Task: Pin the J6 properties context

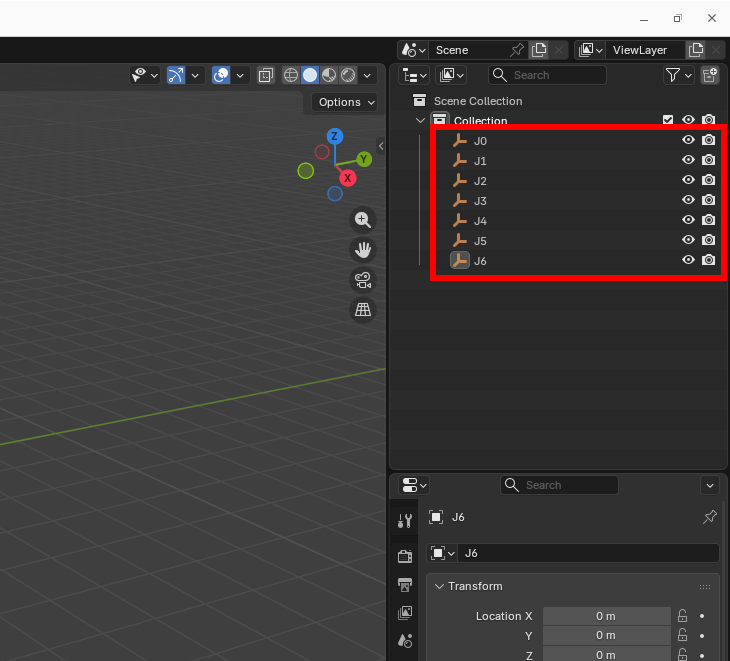Action: pyautogui.click(x=710, y=517)
